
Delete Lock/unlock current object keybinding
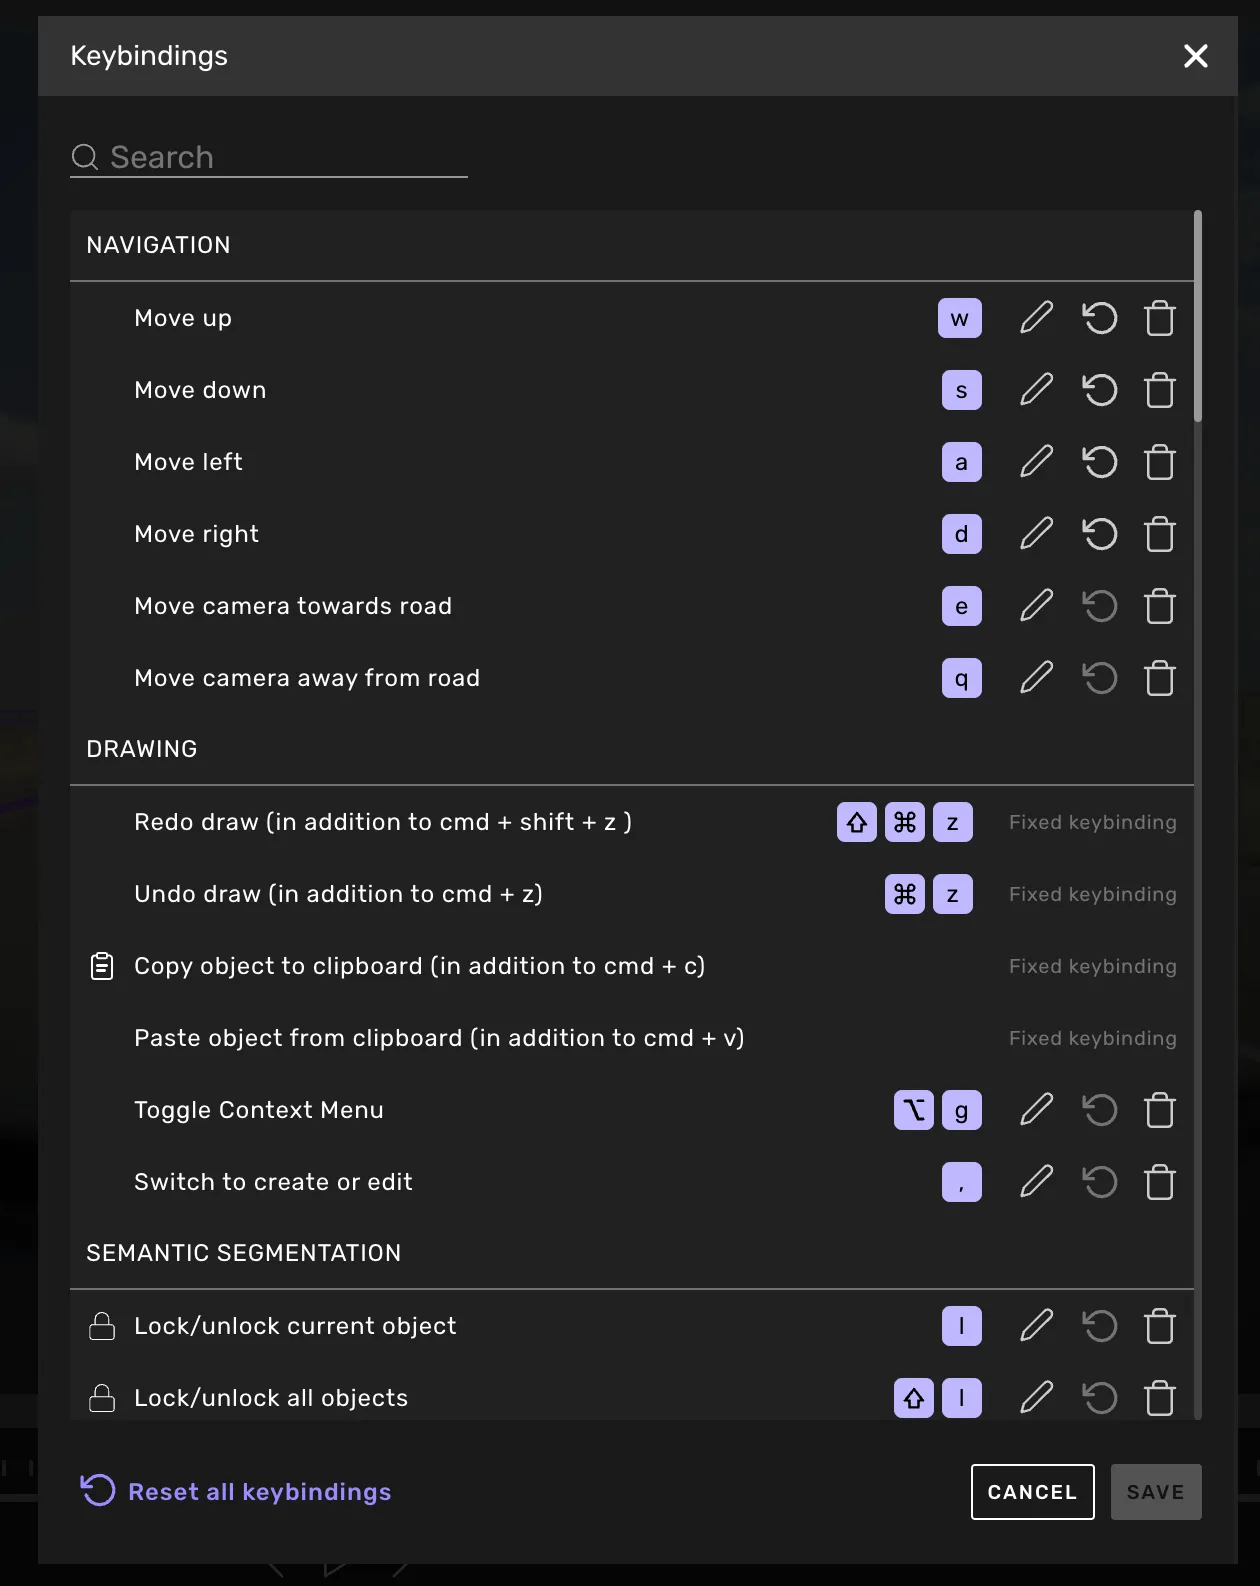pos(1160,1326)
